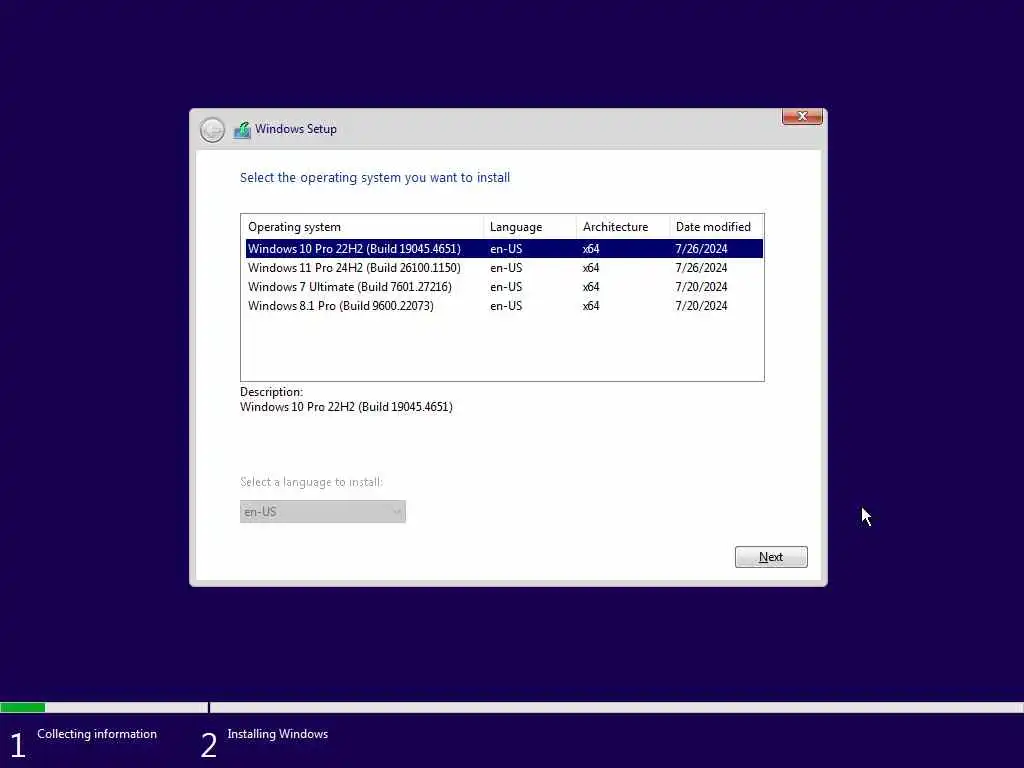This screenshot has height=768, width=1024.
Task: Click the Windows Setup title icon
Action: [242, 130]
